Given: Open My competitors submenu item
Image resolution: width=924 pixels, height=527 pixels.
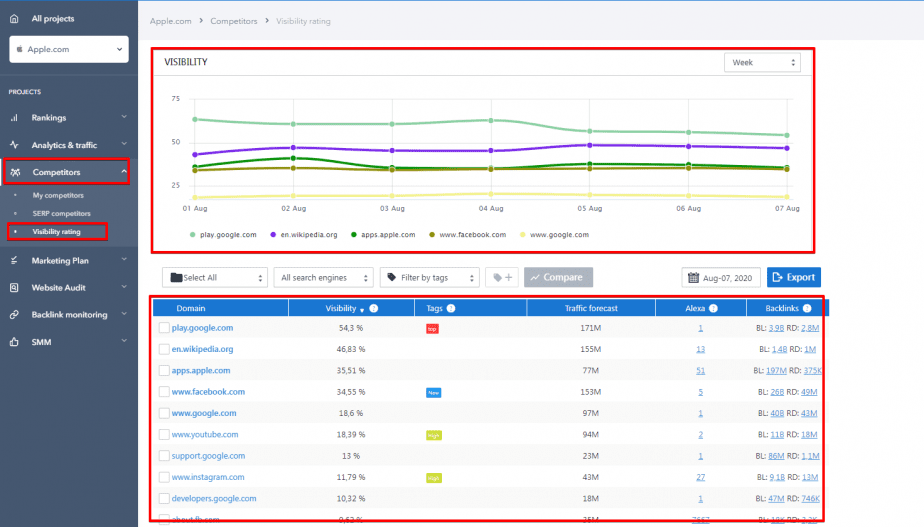Looking at the screenshot, I should pyautogui.click(x=58, y=195).
